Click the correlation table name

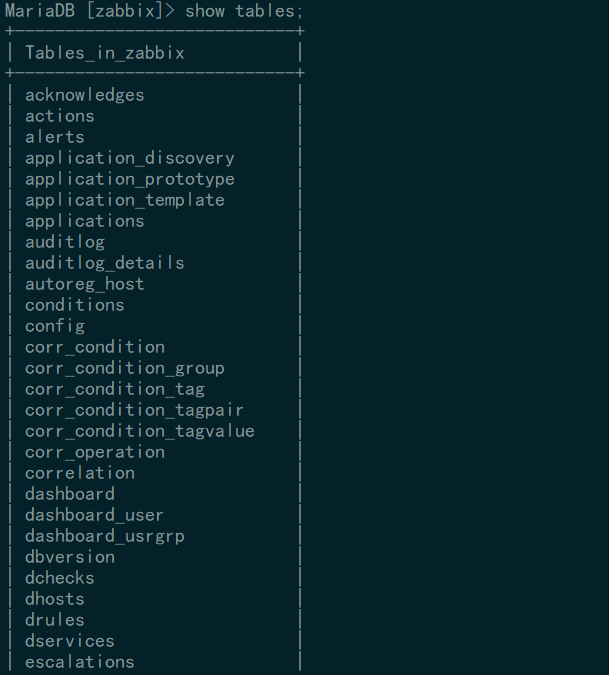click(80, 473)
